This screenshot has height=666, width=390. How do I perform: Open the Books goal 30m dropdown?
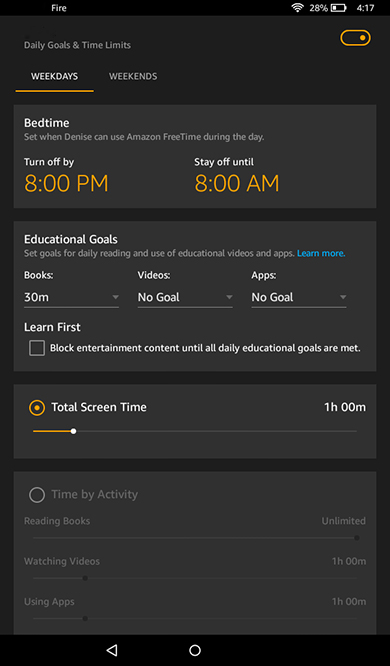click(x=71, y=297)
